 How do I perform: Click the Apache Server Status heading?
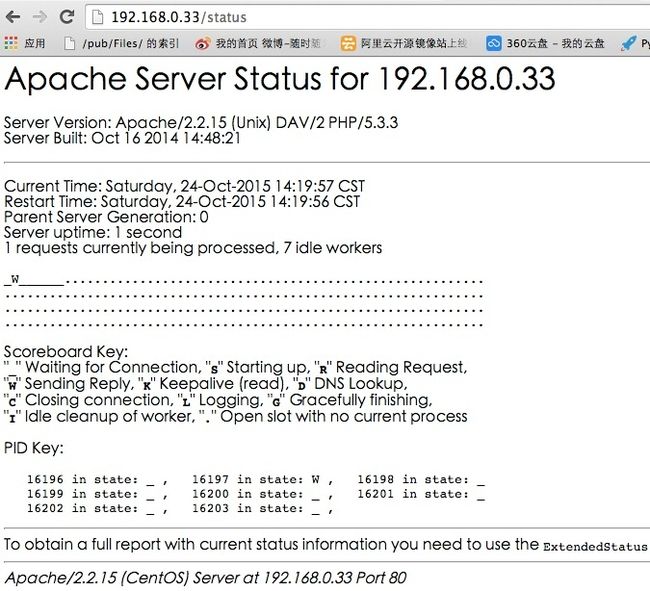(280, 79)
